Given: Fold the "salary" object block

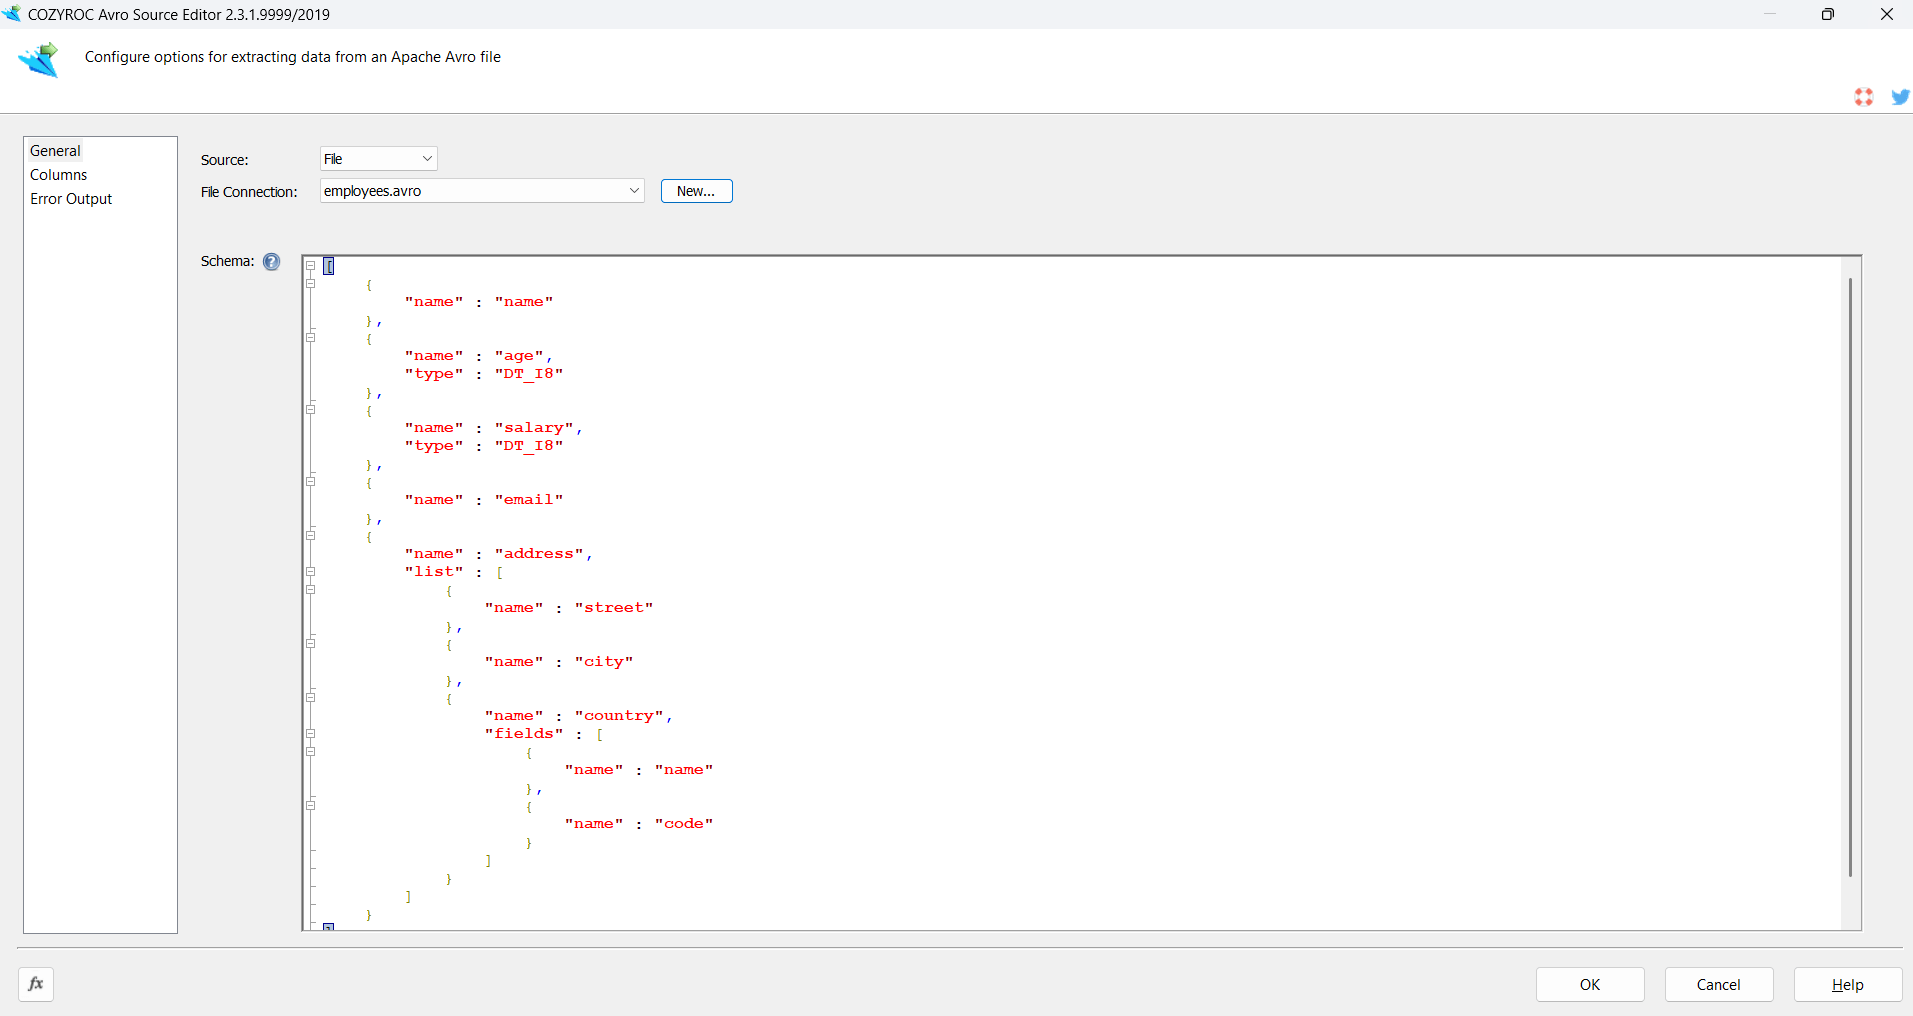Looking at the screenshot, I should click(x=311, y=410).
